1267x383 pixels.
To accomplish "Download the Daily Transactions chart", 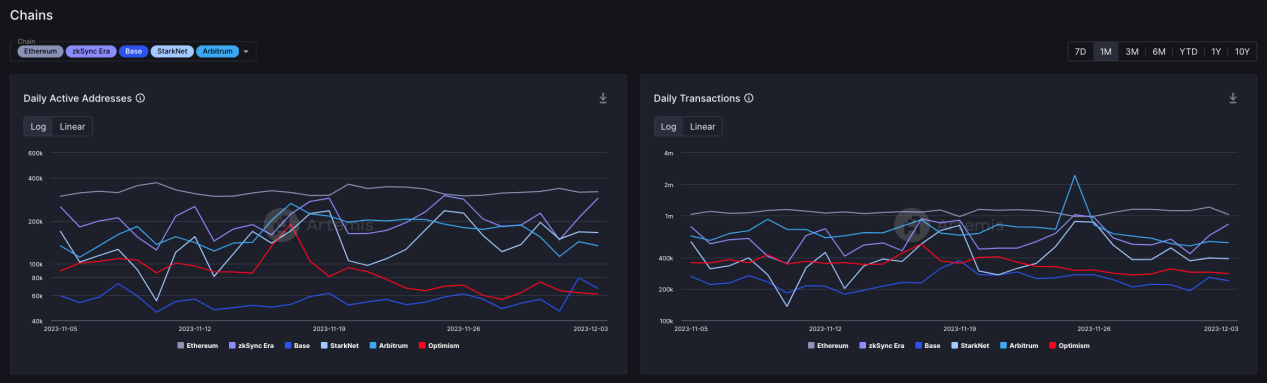I will [1233, 98].
